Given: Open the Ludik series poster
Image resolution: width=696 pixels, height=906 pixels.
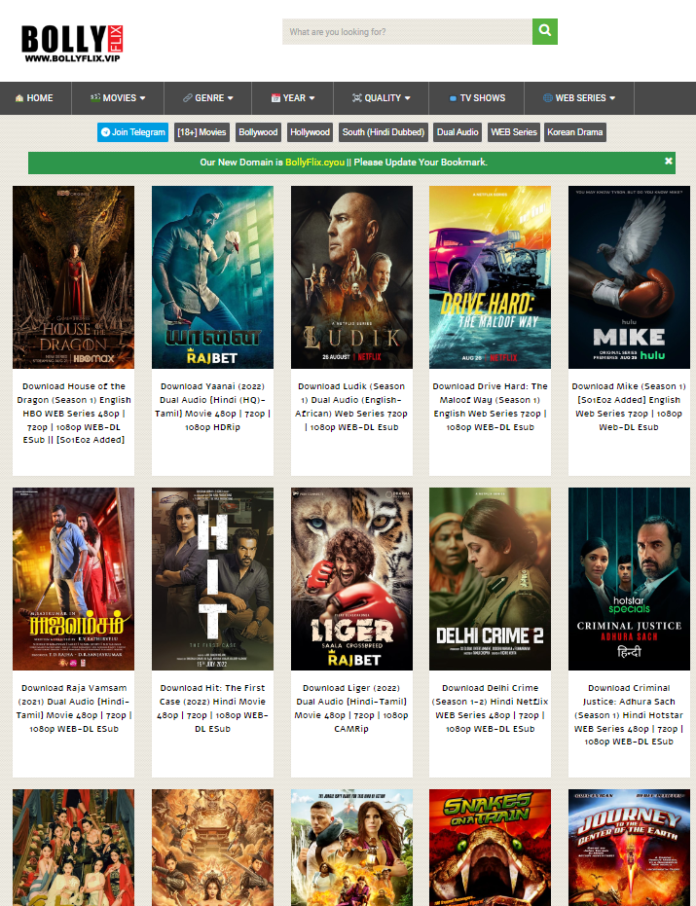Looking at the screenshot, I should [x=352, y=277].
